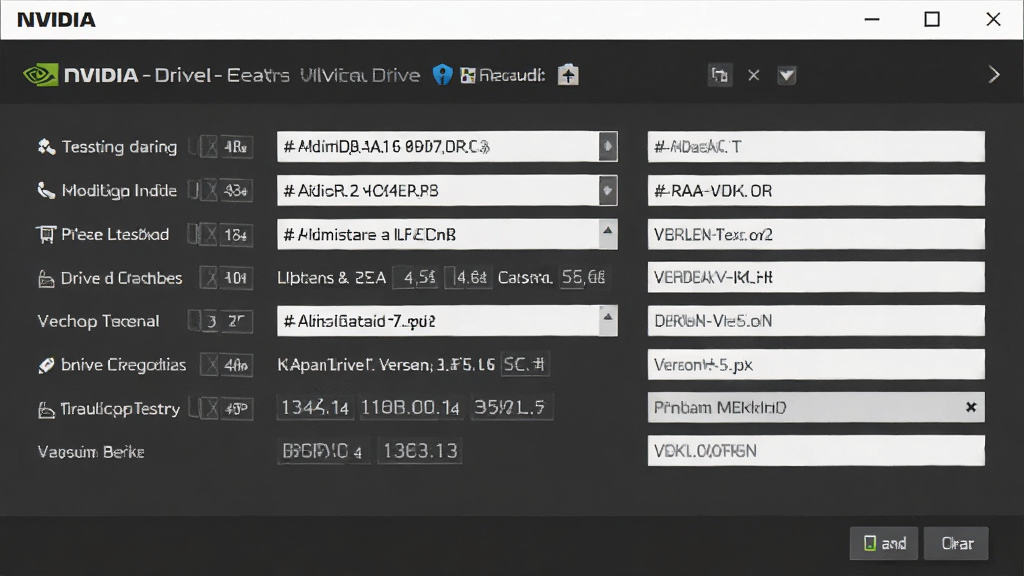Click the SC.# box after Versen text
Screen dimensions: 1024x576
(524, 364)
